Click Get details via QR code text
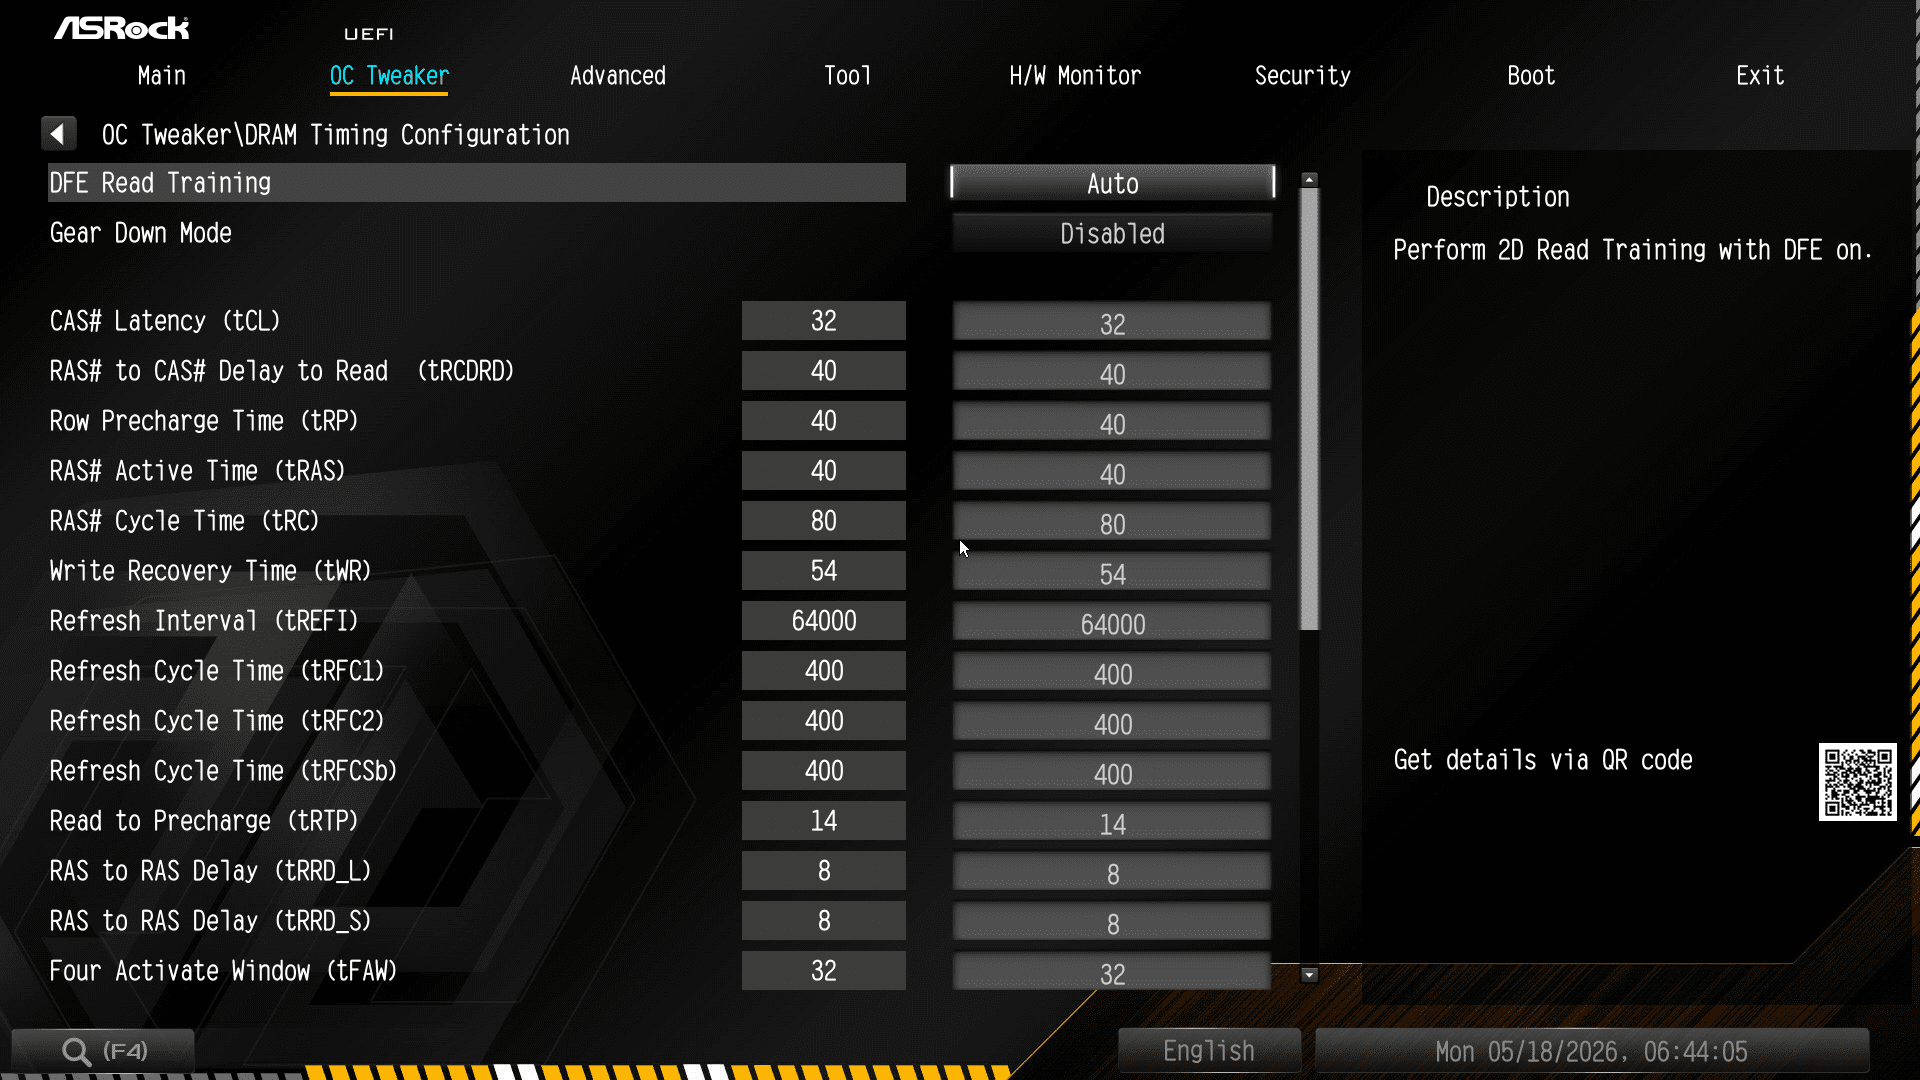This screenshot has height=1080, width=1920. [1543, 760]
